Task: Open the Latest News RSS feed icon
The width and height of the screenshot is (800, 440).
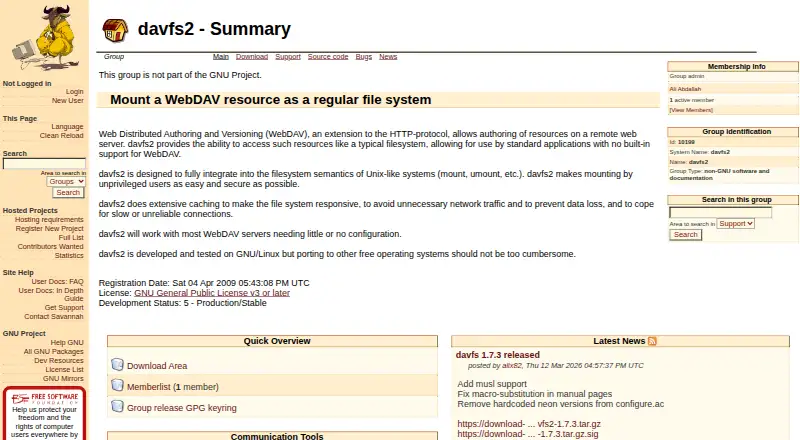Action: [652, 341]
